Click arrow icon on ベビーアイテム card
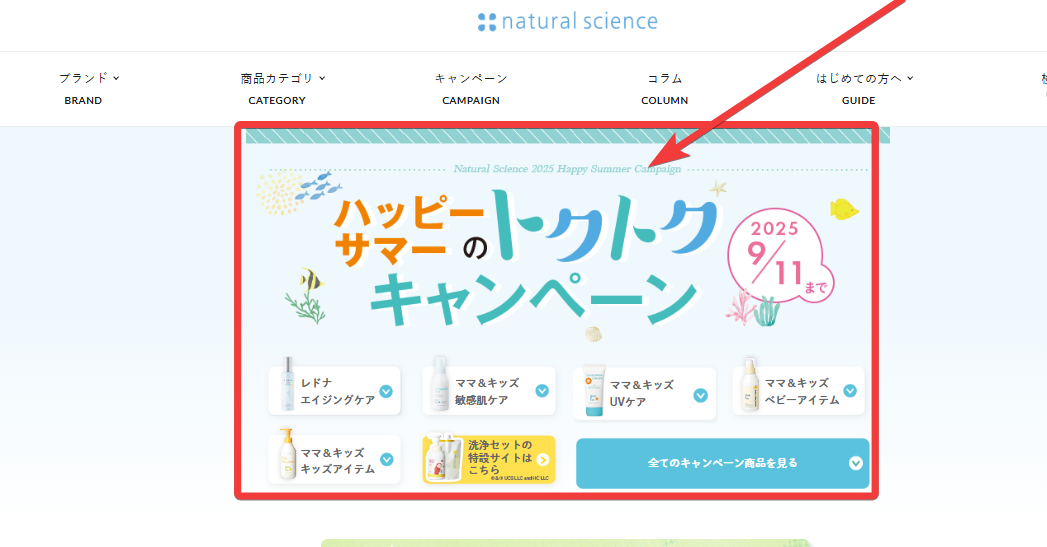 click(850, 391)
